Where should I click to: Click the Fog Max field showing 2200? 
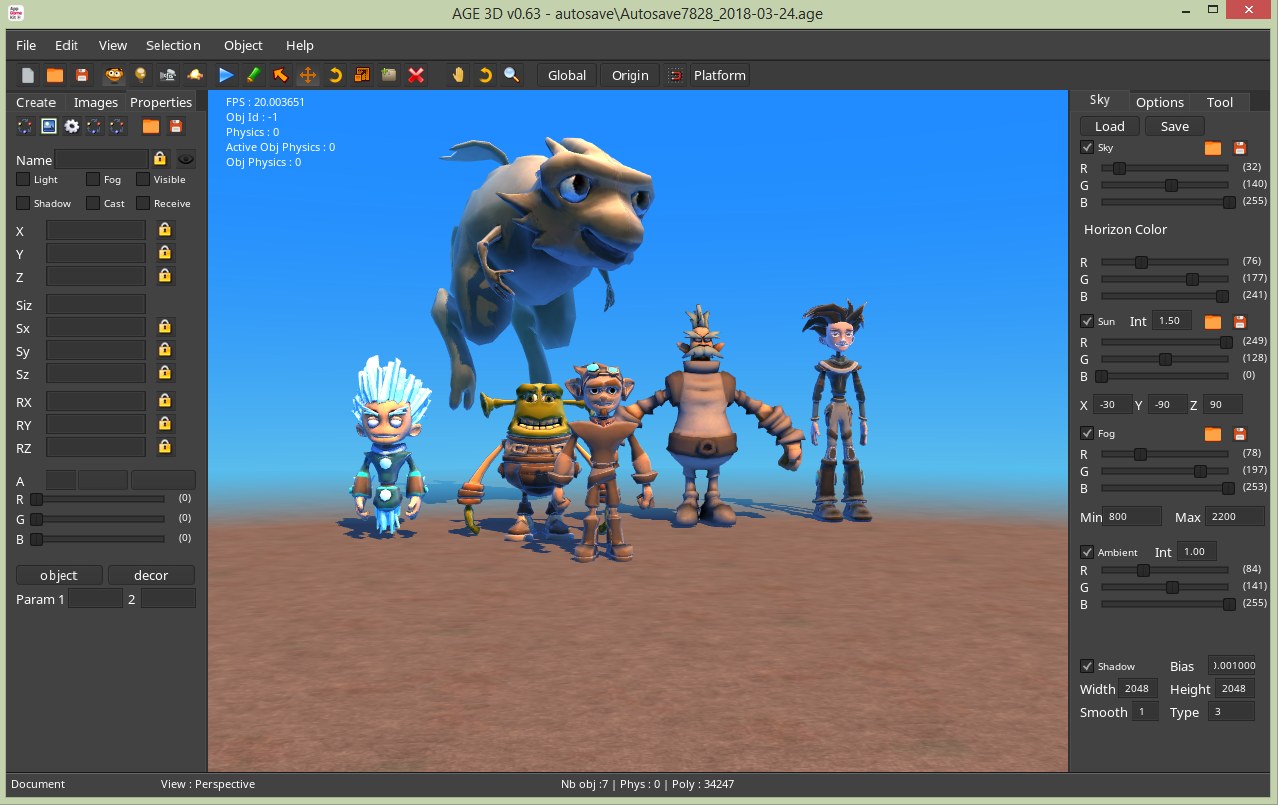pyautogui.click(x=1235, y=517)
